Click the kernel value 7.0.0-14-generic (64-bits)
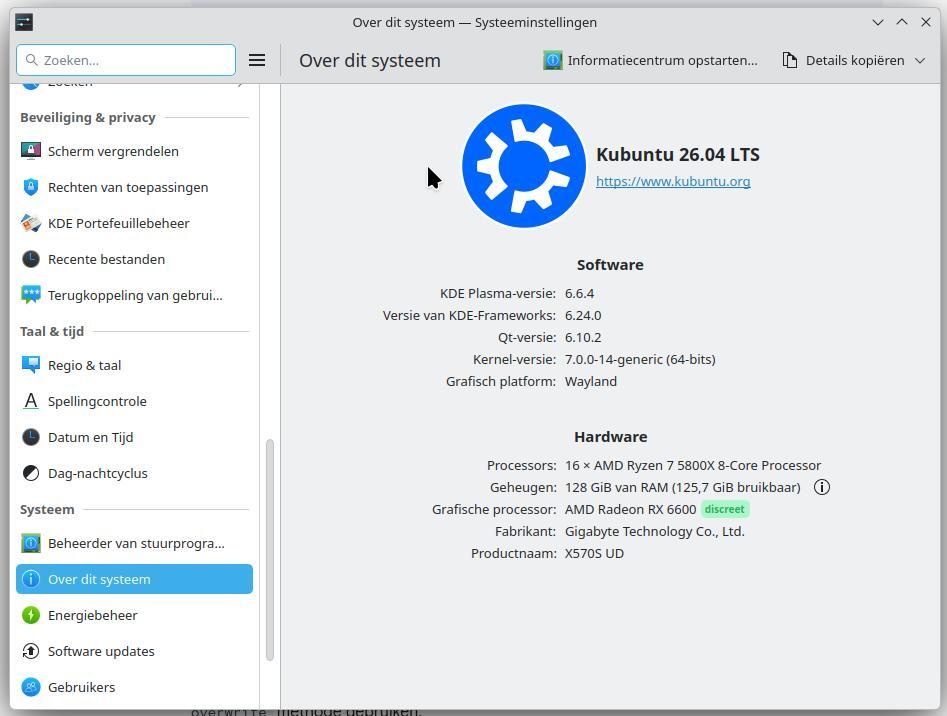The height and width of the screenshot is (716, 947). pos(640,360)
